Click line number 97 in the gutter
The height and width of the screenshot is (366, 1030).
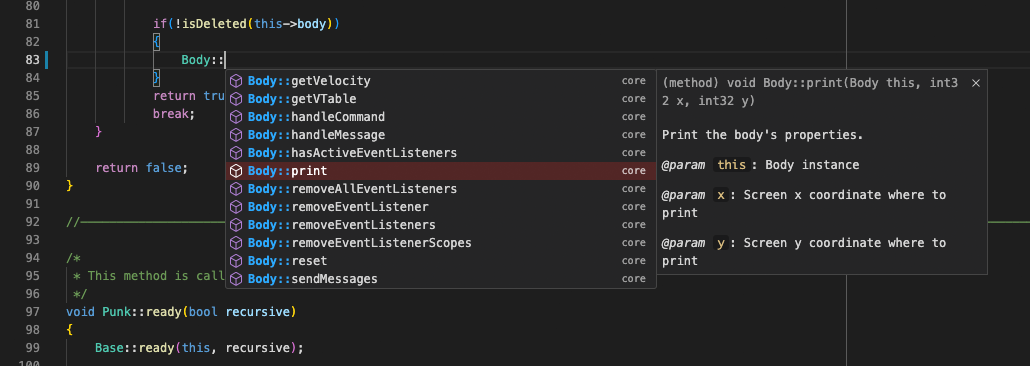(x=32, y=311)
